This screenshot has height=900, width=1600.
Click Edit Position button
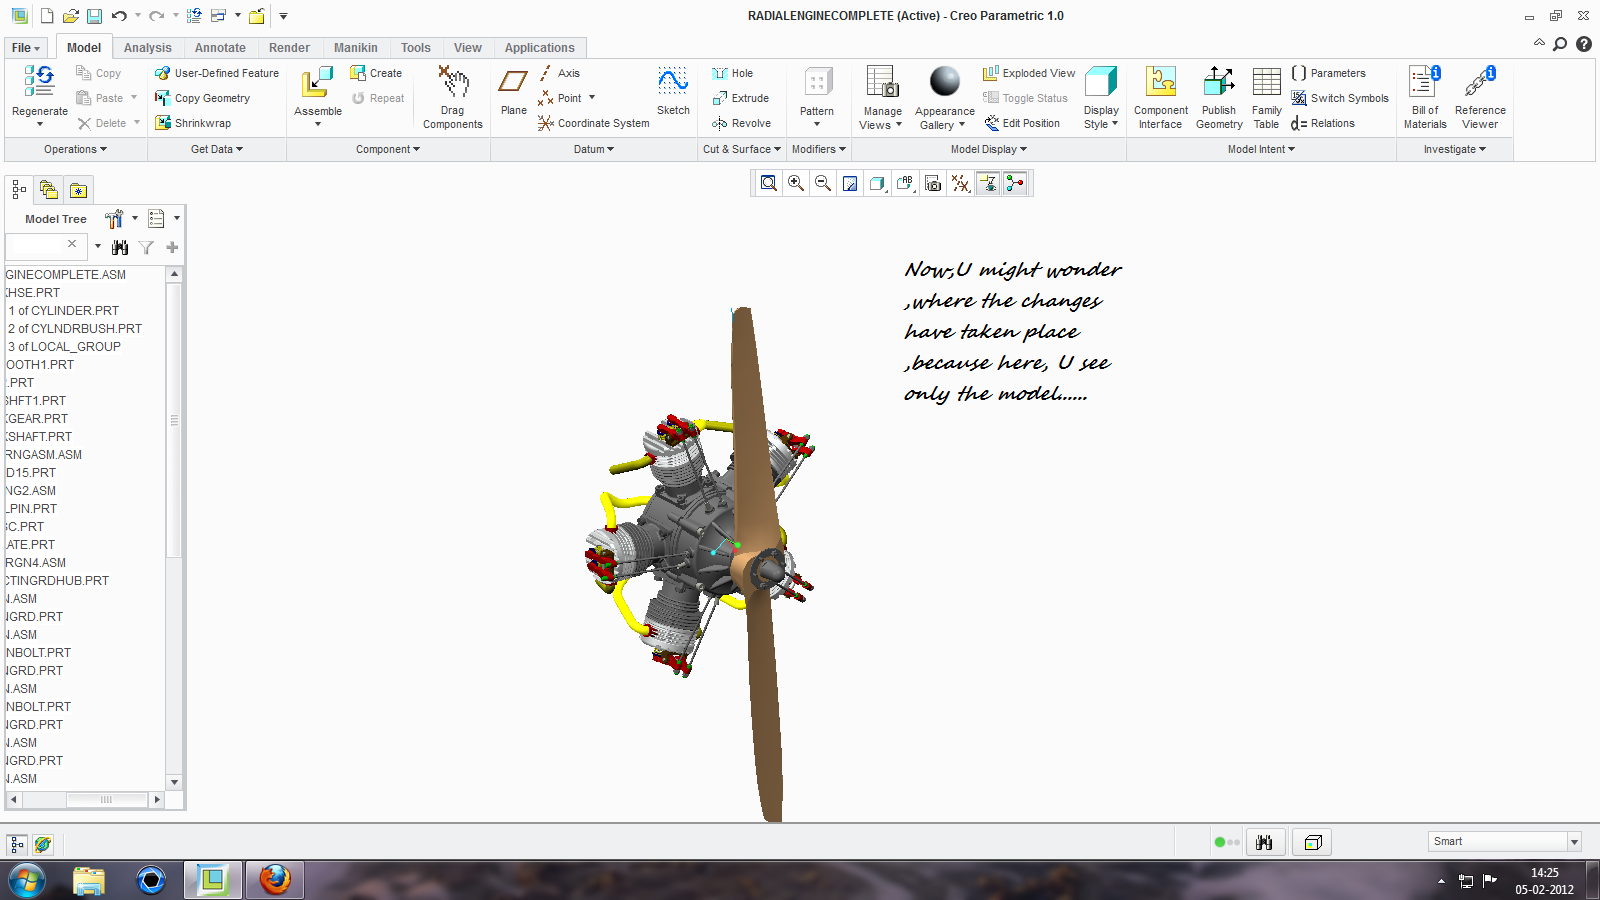pyautogui.click(x=1022, y=123)
